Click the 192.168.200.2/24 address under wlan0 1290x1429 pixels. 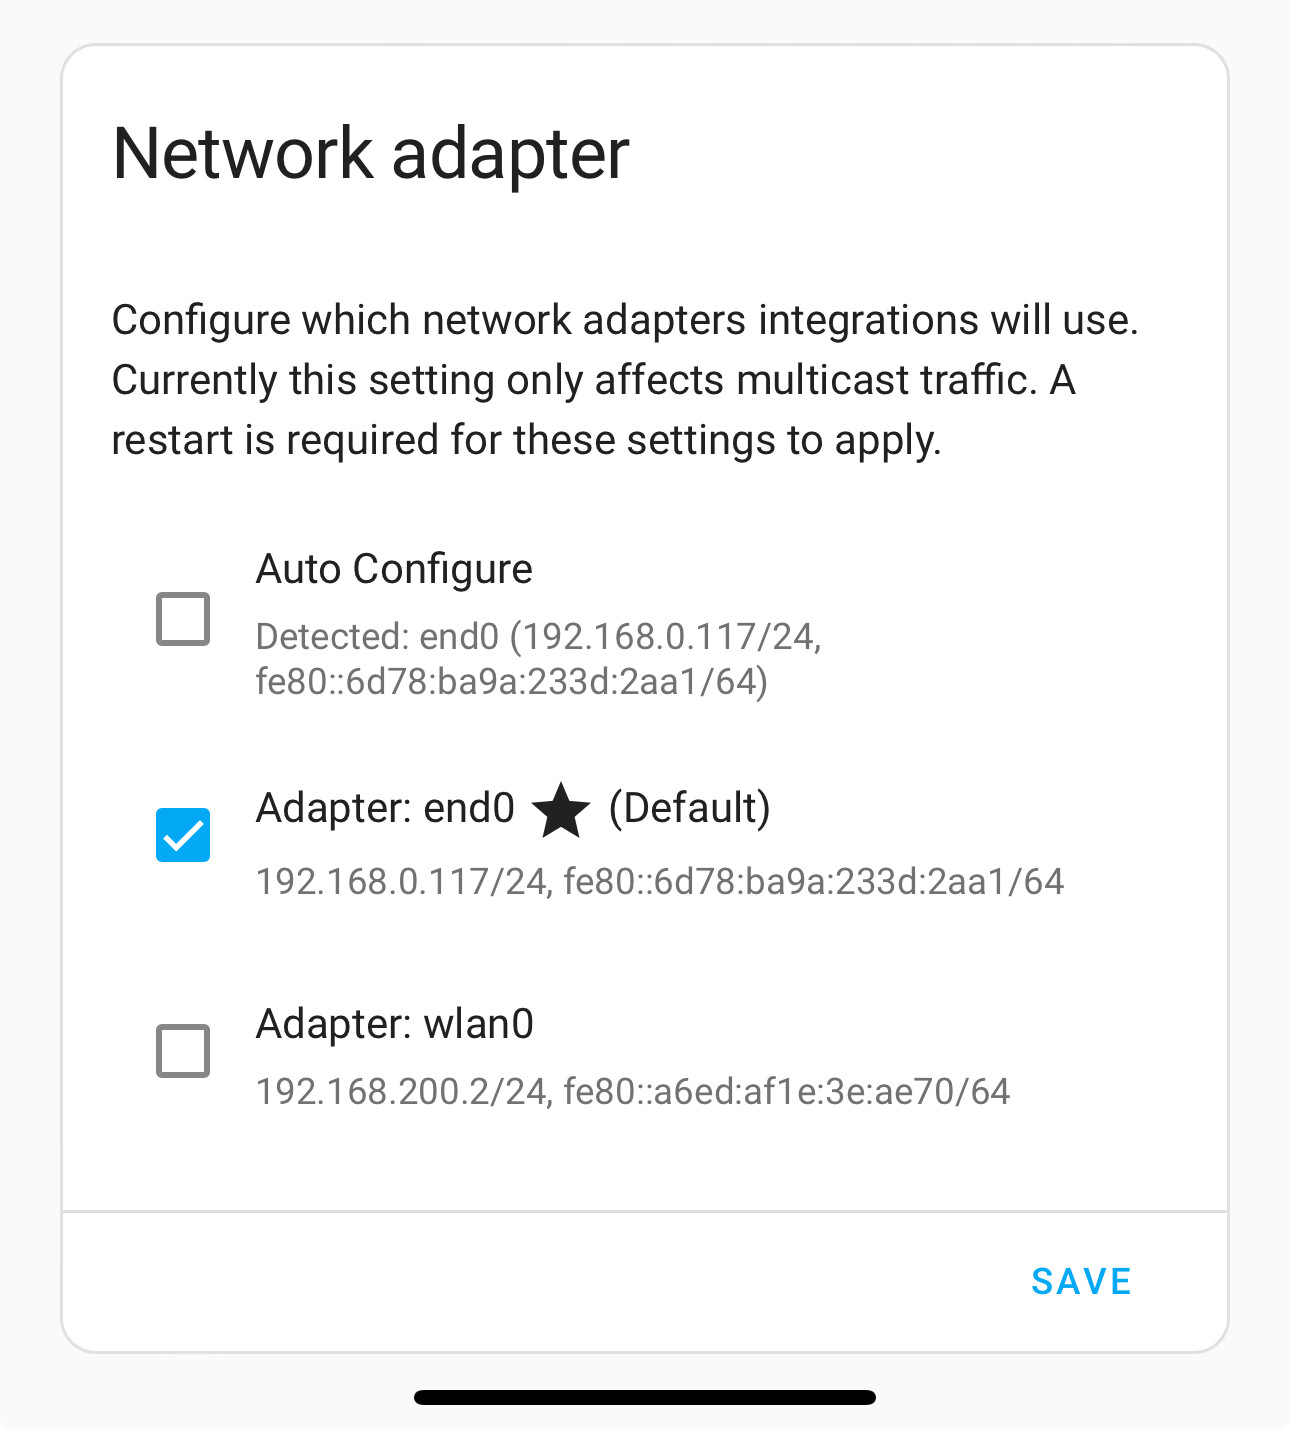pyautogui.click(x=401, y=1091)
